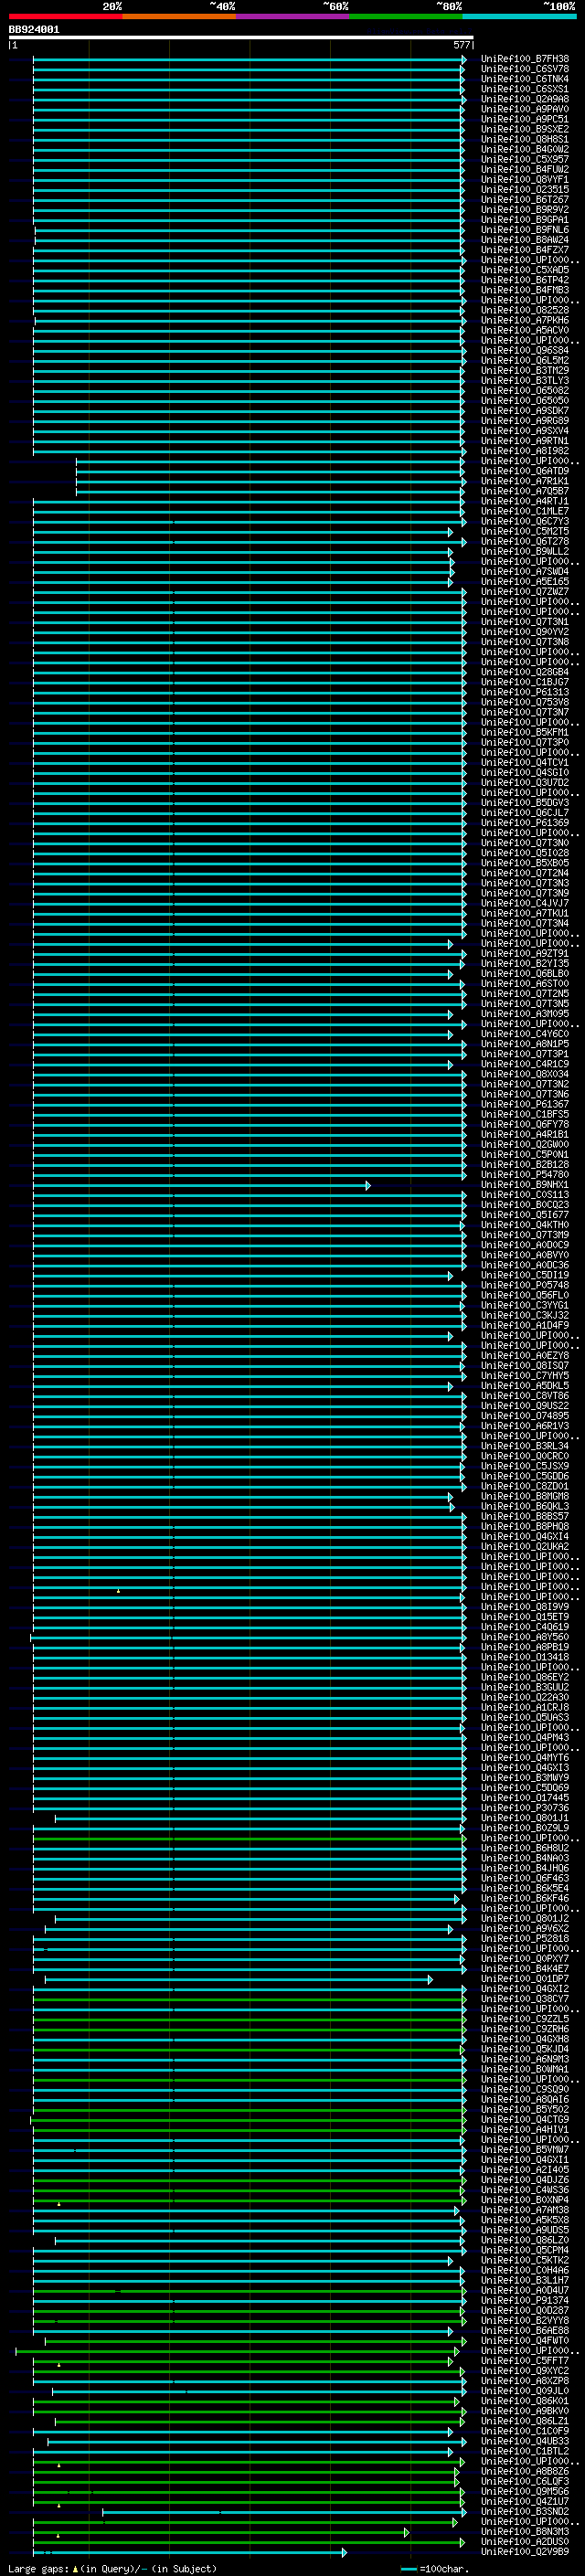Select hit UniRef100_O74895
The width and height of the screenshot is (585, 2576).
pyautogui.click(x=525, y=1415)
